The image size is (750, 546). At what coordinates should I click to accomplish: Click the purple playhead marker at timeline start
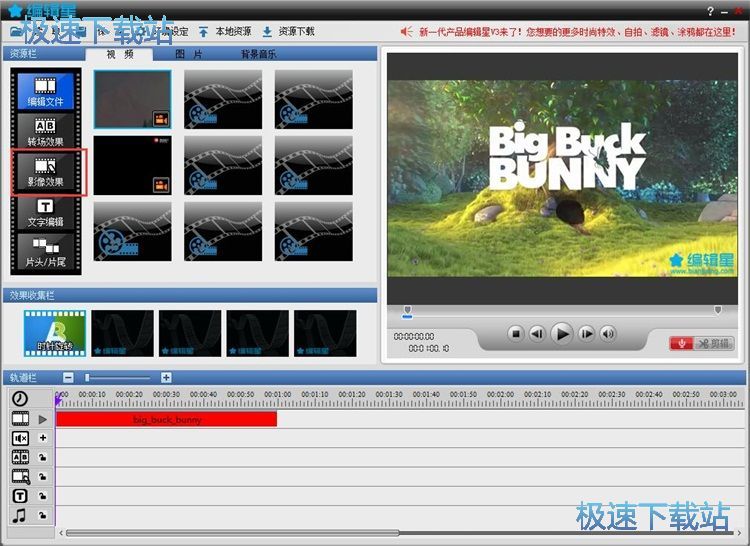59,399
